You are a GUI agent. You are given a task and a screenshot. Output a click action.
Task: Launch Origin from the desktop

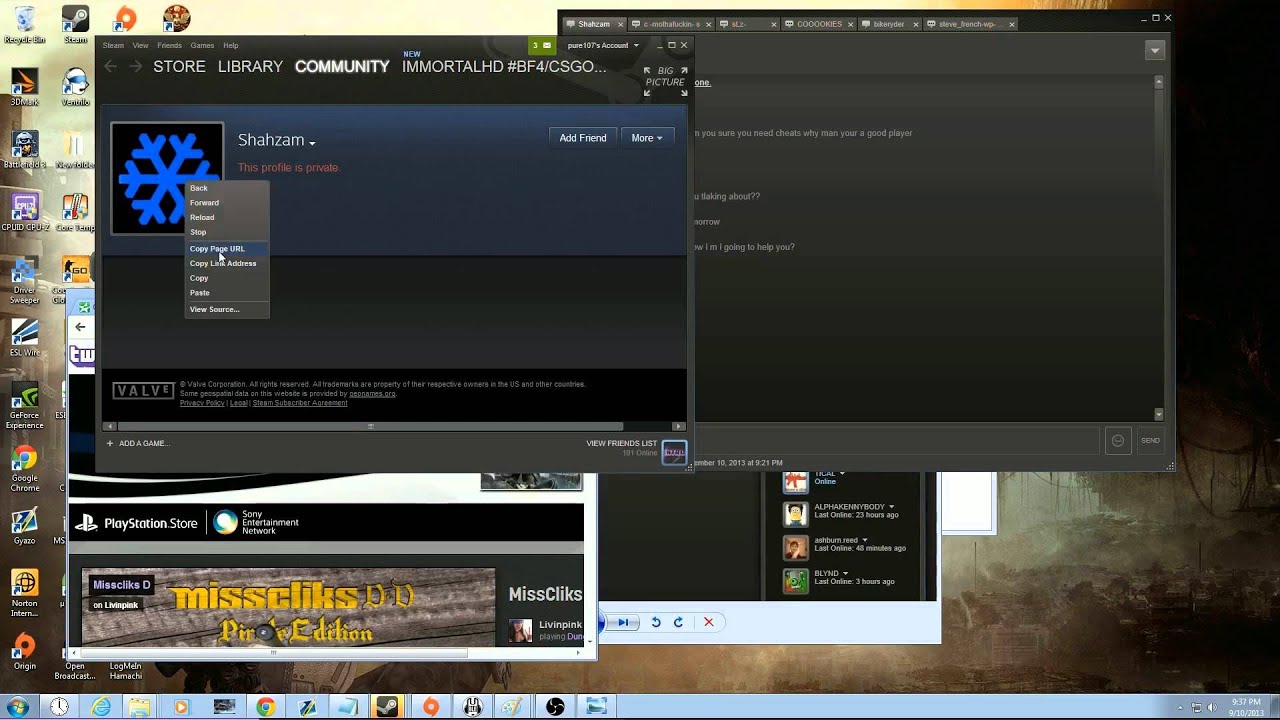(24, 652)
